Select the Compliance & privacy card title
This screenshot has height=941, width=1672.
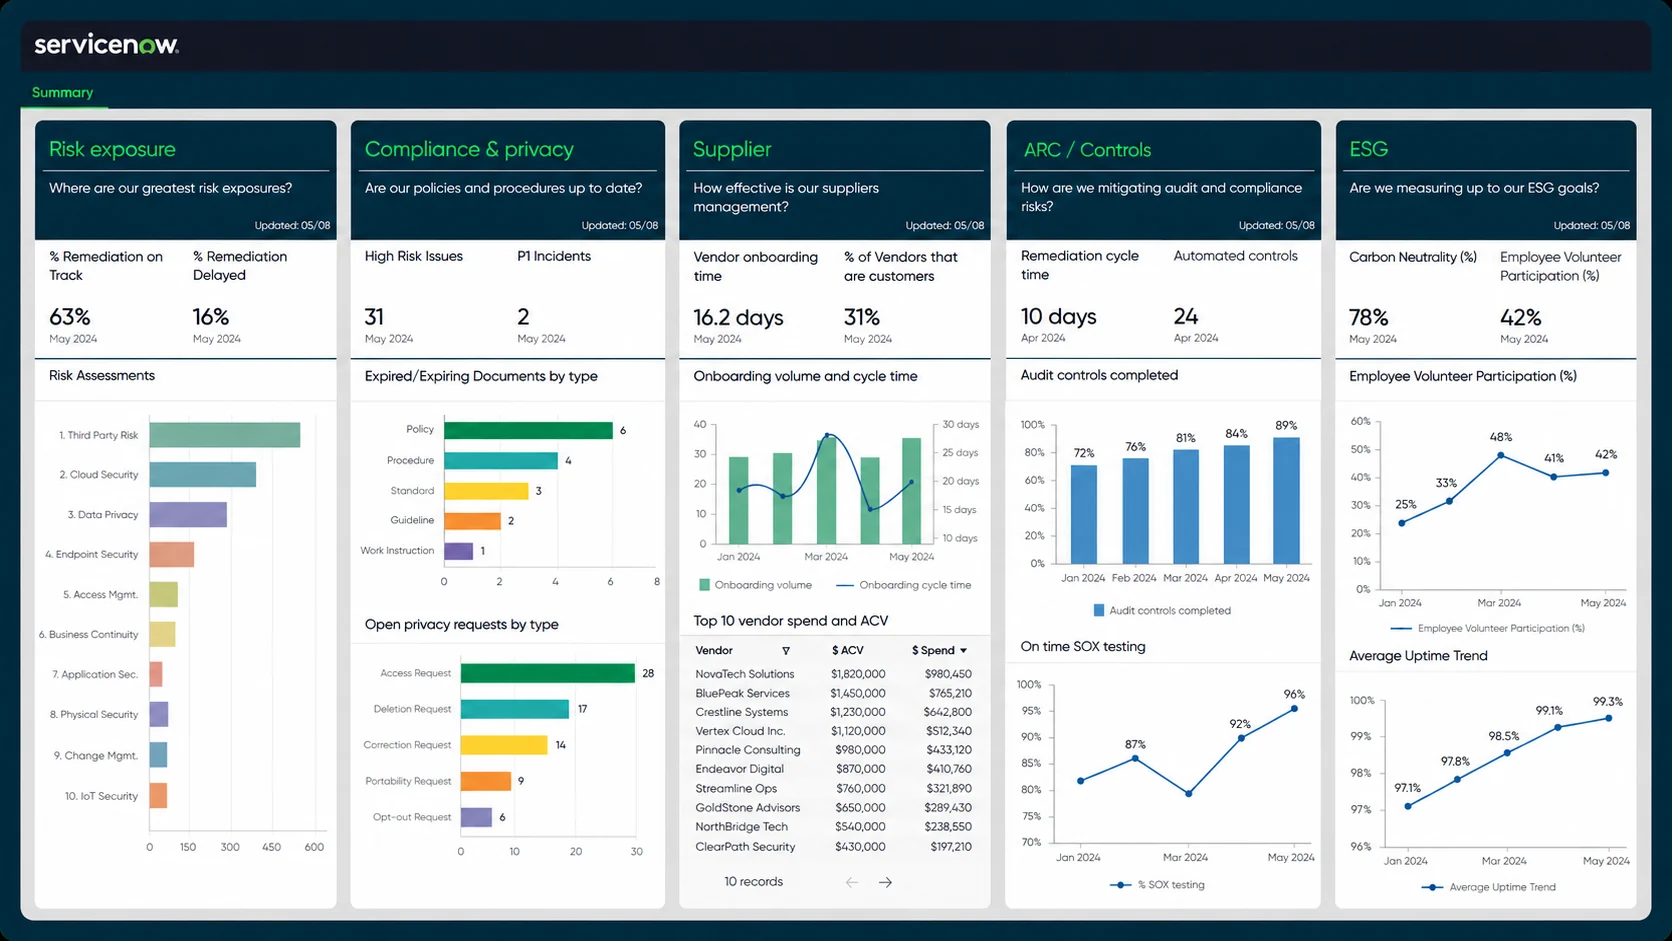pos(469,149)
